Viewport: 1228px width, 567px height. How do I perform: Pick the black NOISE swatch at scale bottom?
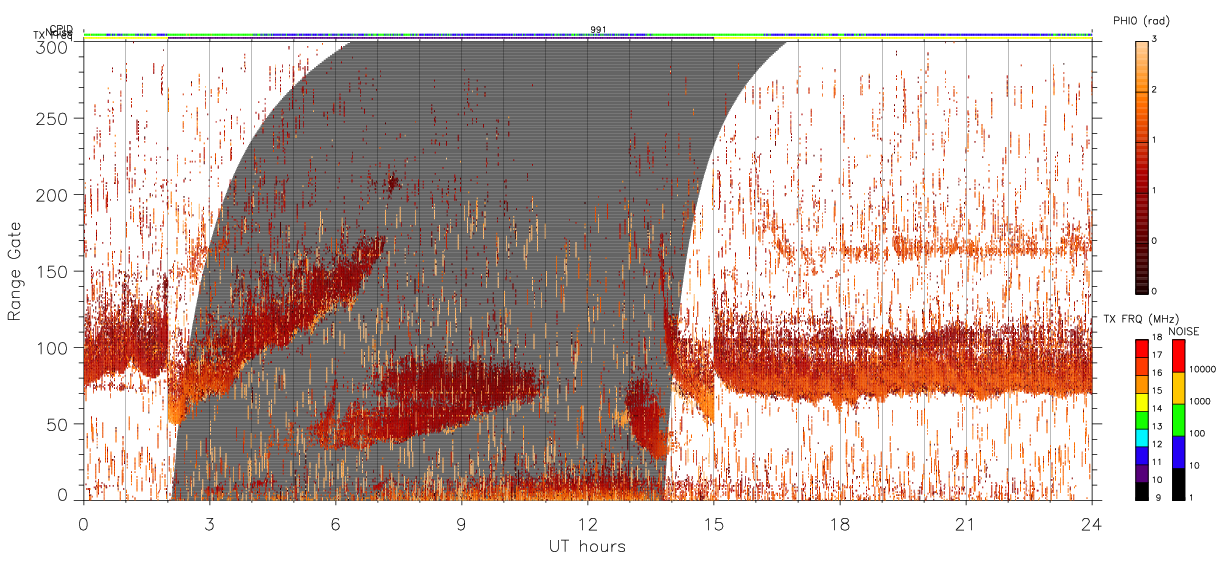[x=1179, y=482]
